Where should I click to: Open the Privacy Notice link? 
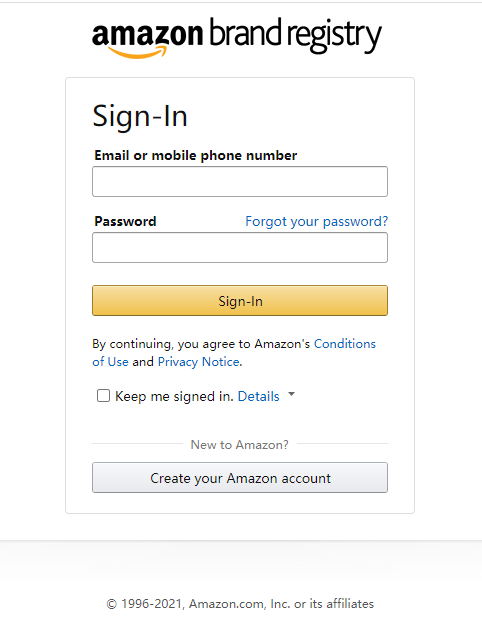click(198, 362)
